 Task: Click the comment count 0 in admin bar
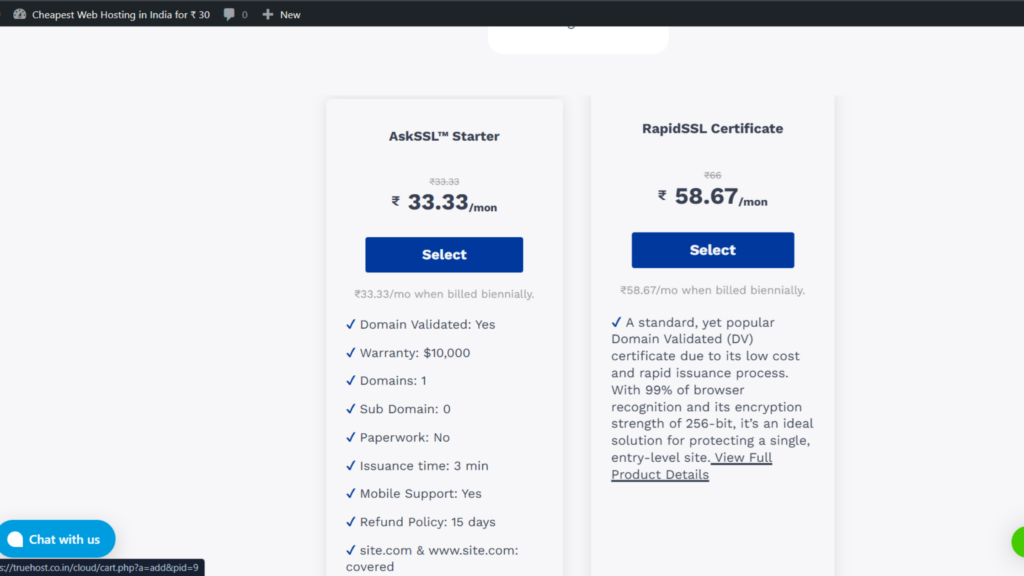(x=245, y=14)
